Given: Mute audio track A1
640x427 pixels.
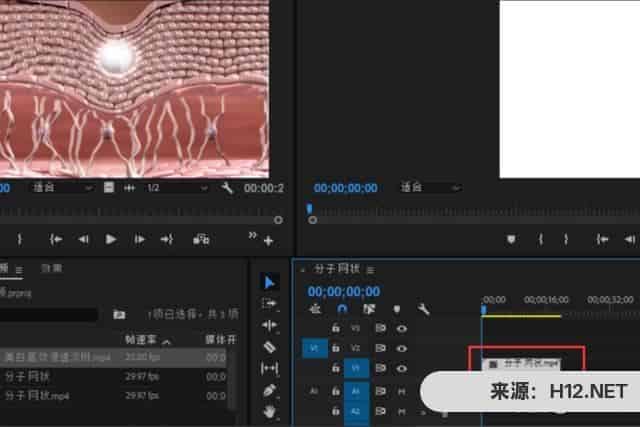Looking at the screenshot, I should [402, 391].
